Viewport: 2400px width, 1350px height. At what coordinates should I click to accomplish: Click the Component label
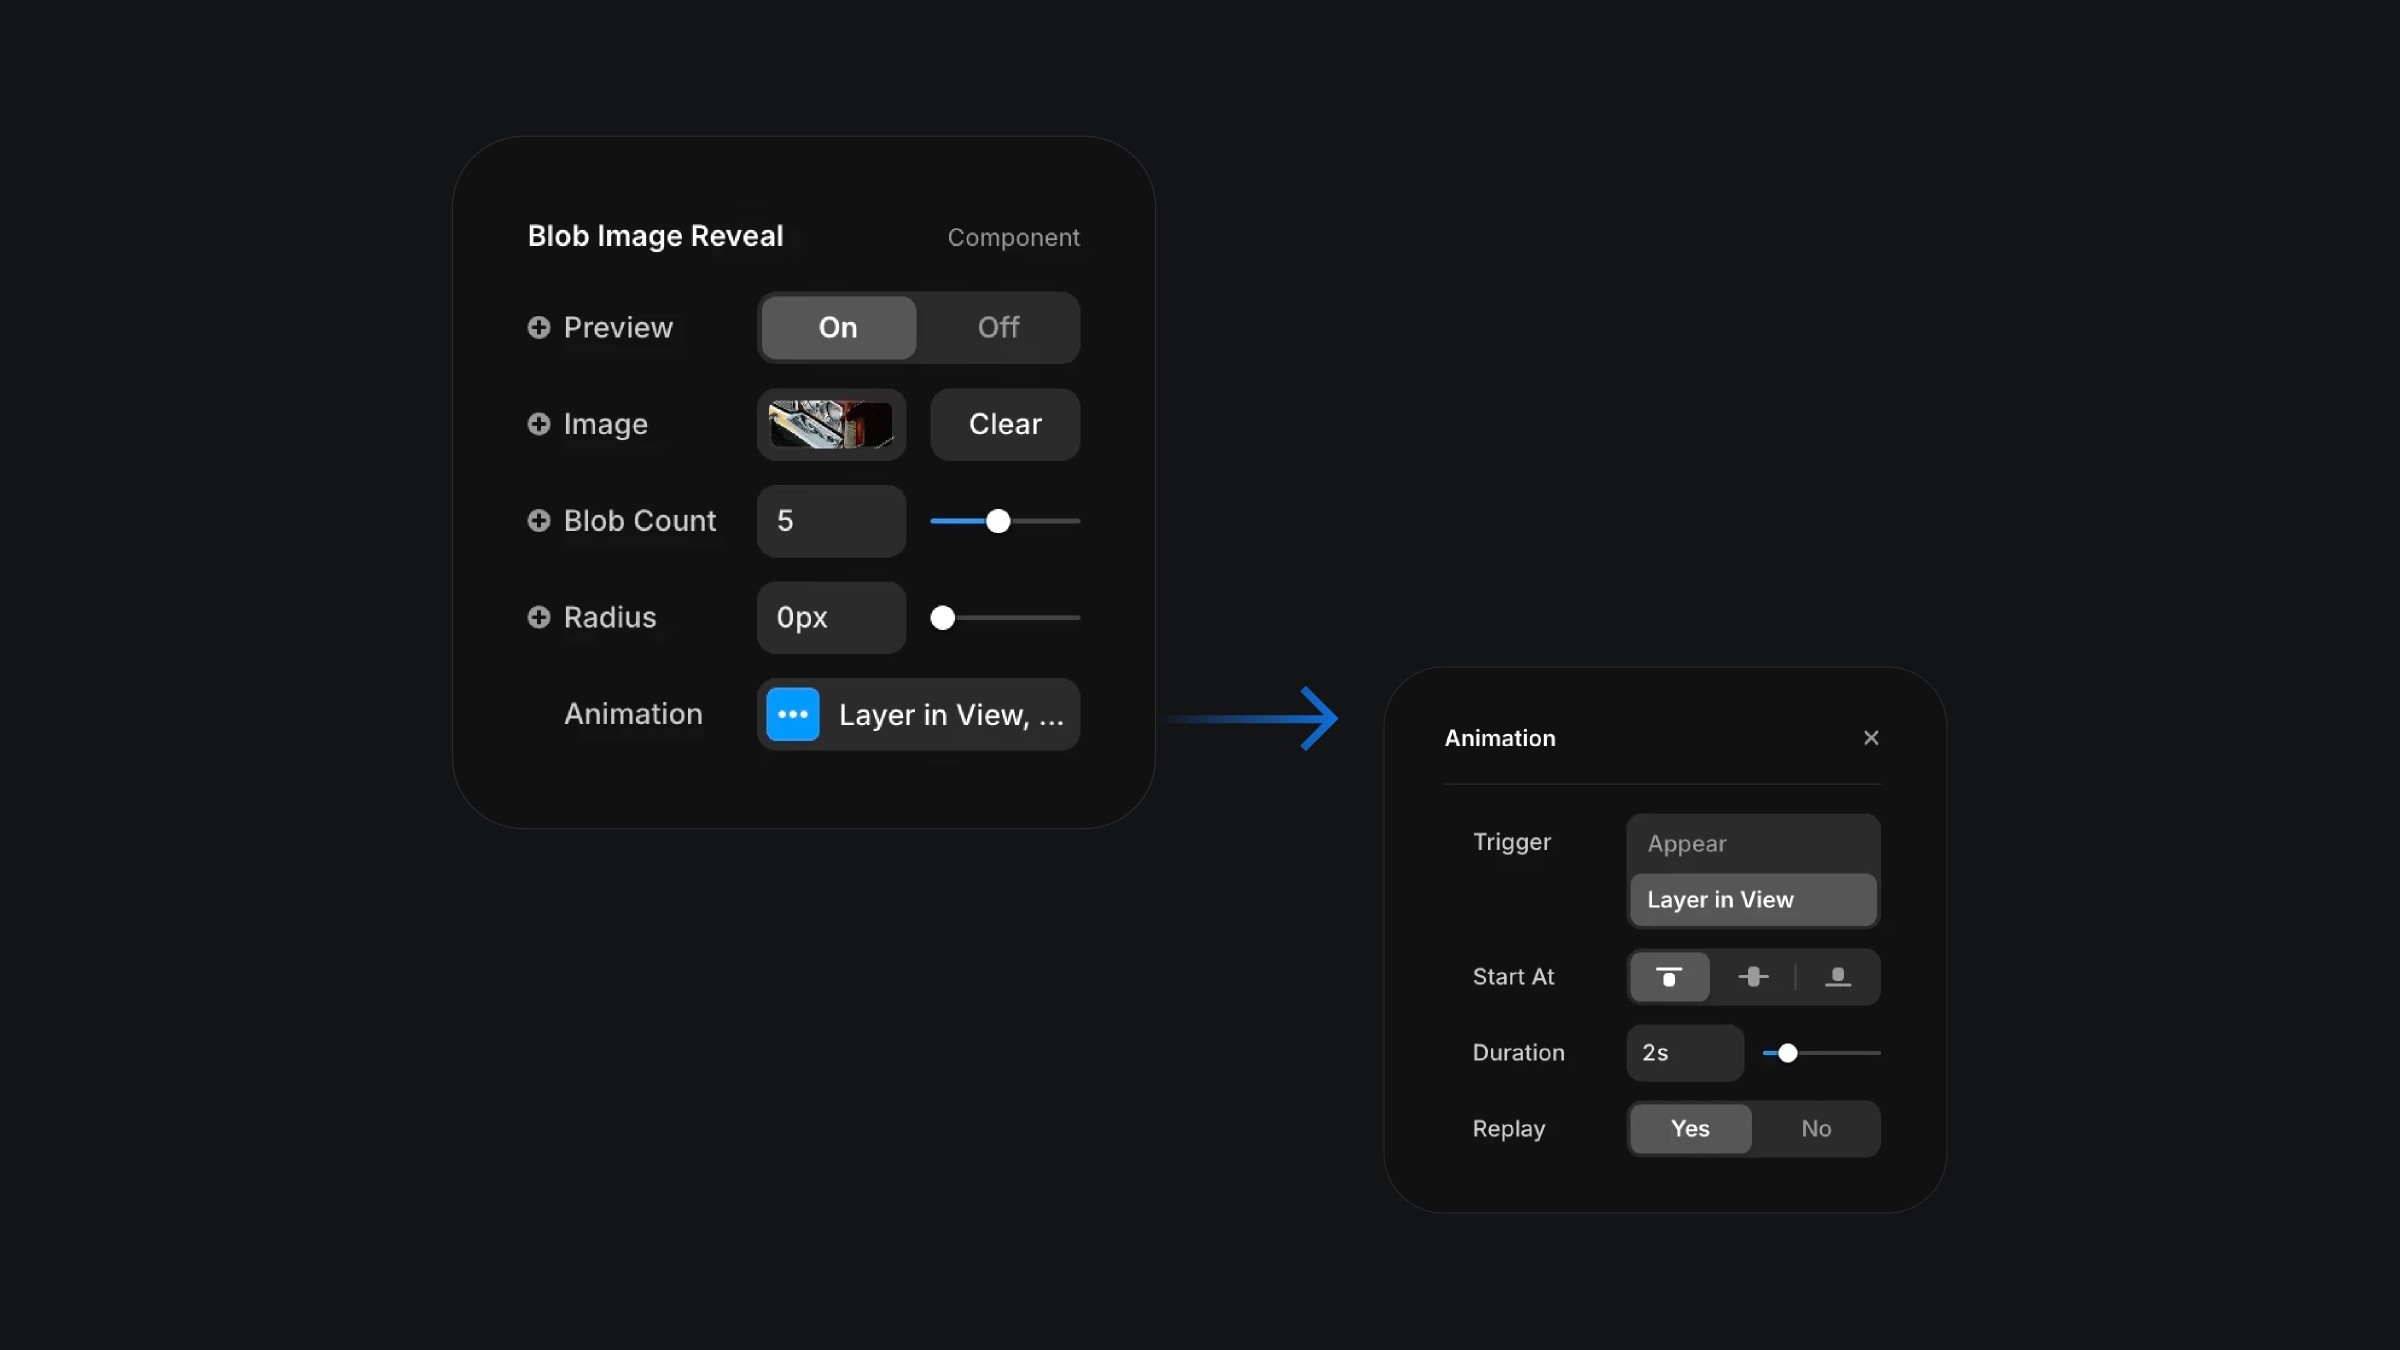(x=1013, y=237)
